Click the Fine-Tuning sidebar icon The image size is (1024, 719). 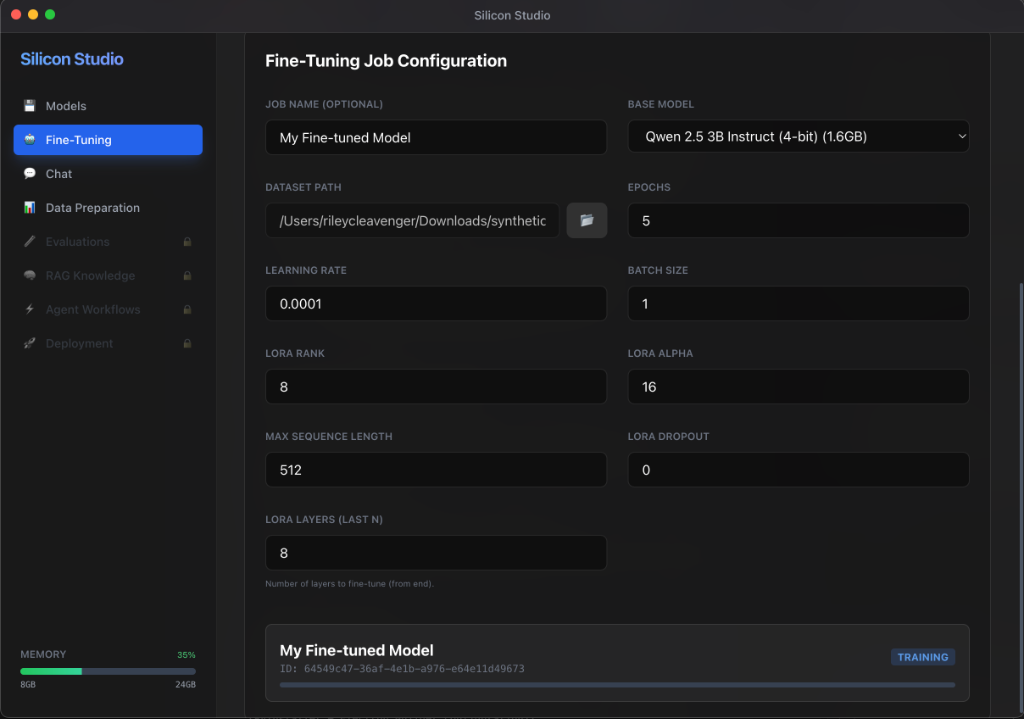click(29, 140)
